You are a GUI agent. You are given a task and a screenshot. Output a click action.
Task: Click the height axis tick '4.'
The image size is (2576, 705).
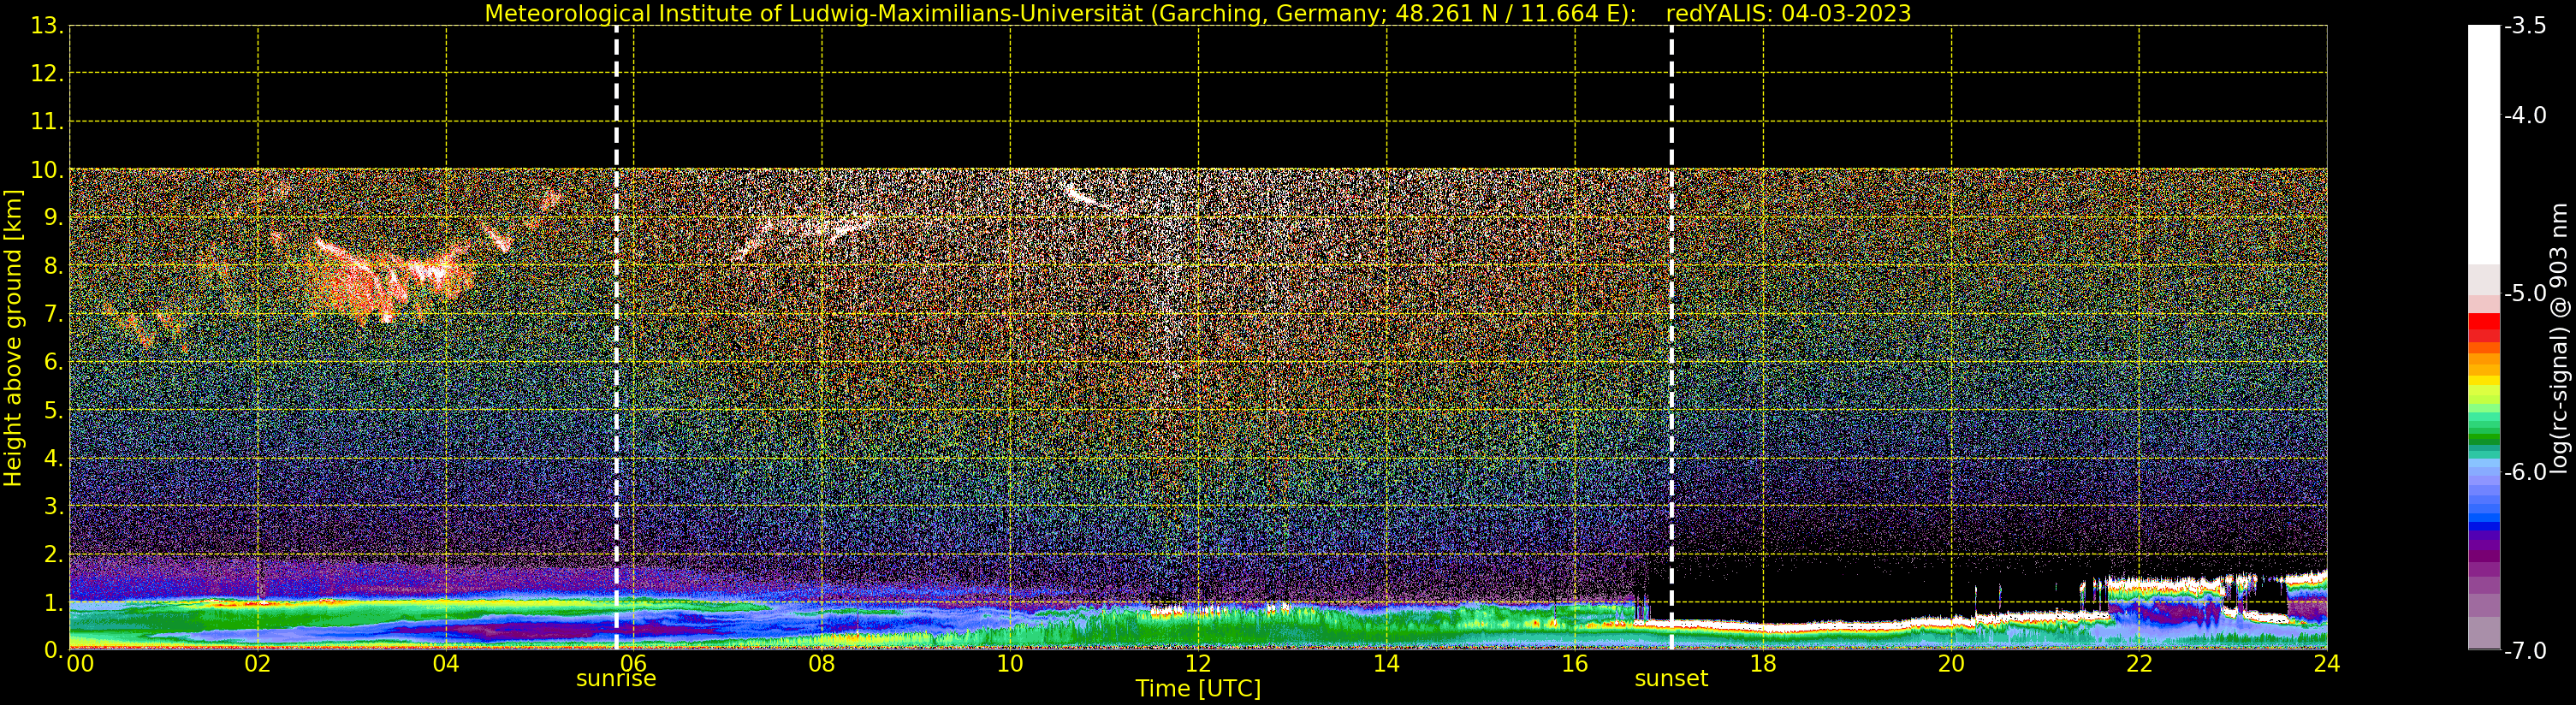pos(55,458)
